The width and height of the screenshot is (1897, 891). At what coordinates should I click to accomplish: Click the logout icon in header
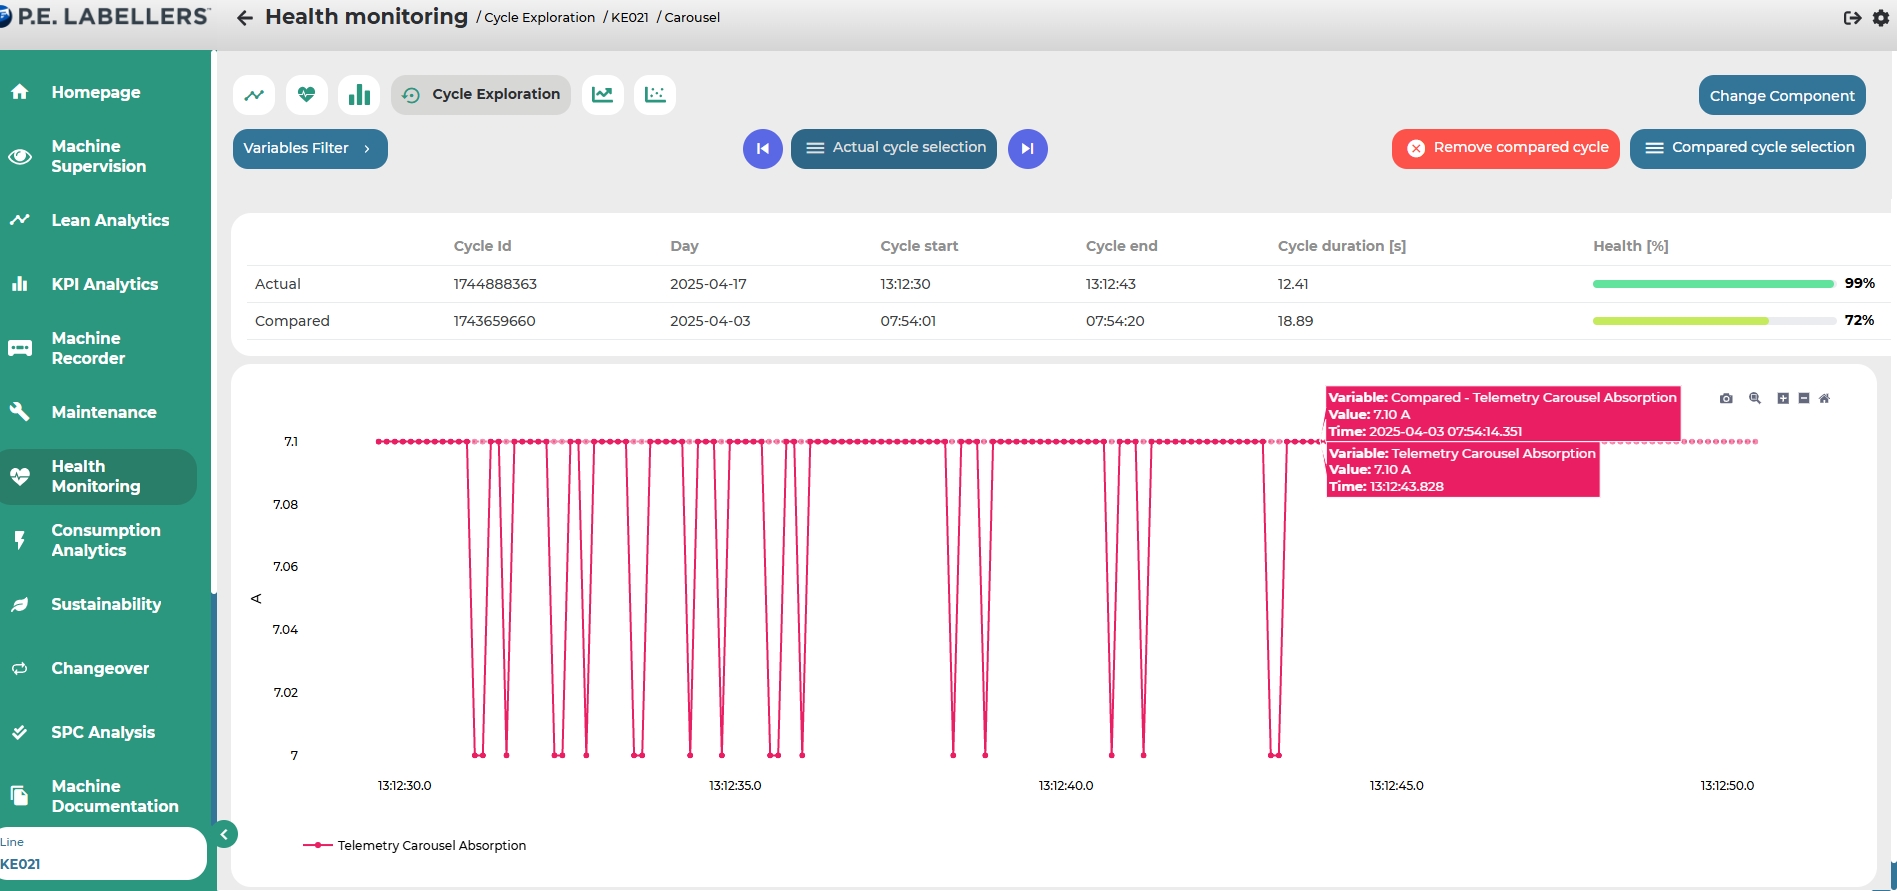(x=1852, y=18)
